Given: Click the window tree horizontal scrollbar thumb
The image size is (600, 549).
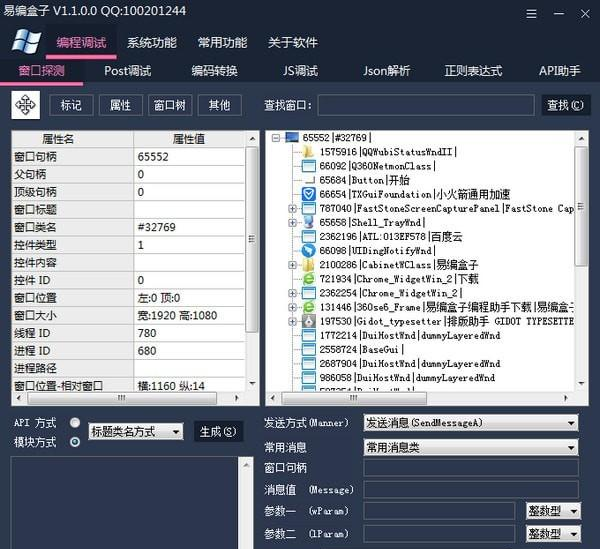Looking at the screenshot, I should (x=354, y=398).
